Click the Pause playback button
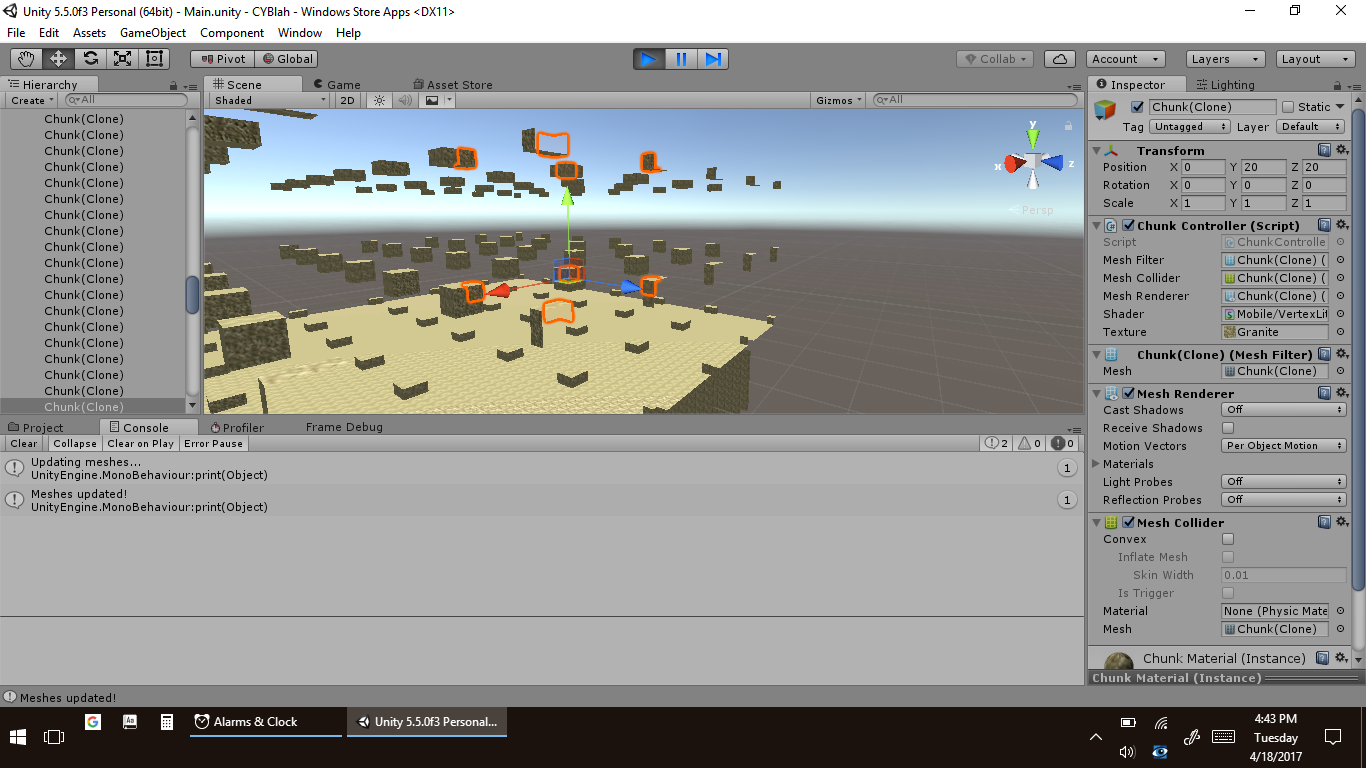Viewport: 1366px width, 768px height. (x=681, y=59)
